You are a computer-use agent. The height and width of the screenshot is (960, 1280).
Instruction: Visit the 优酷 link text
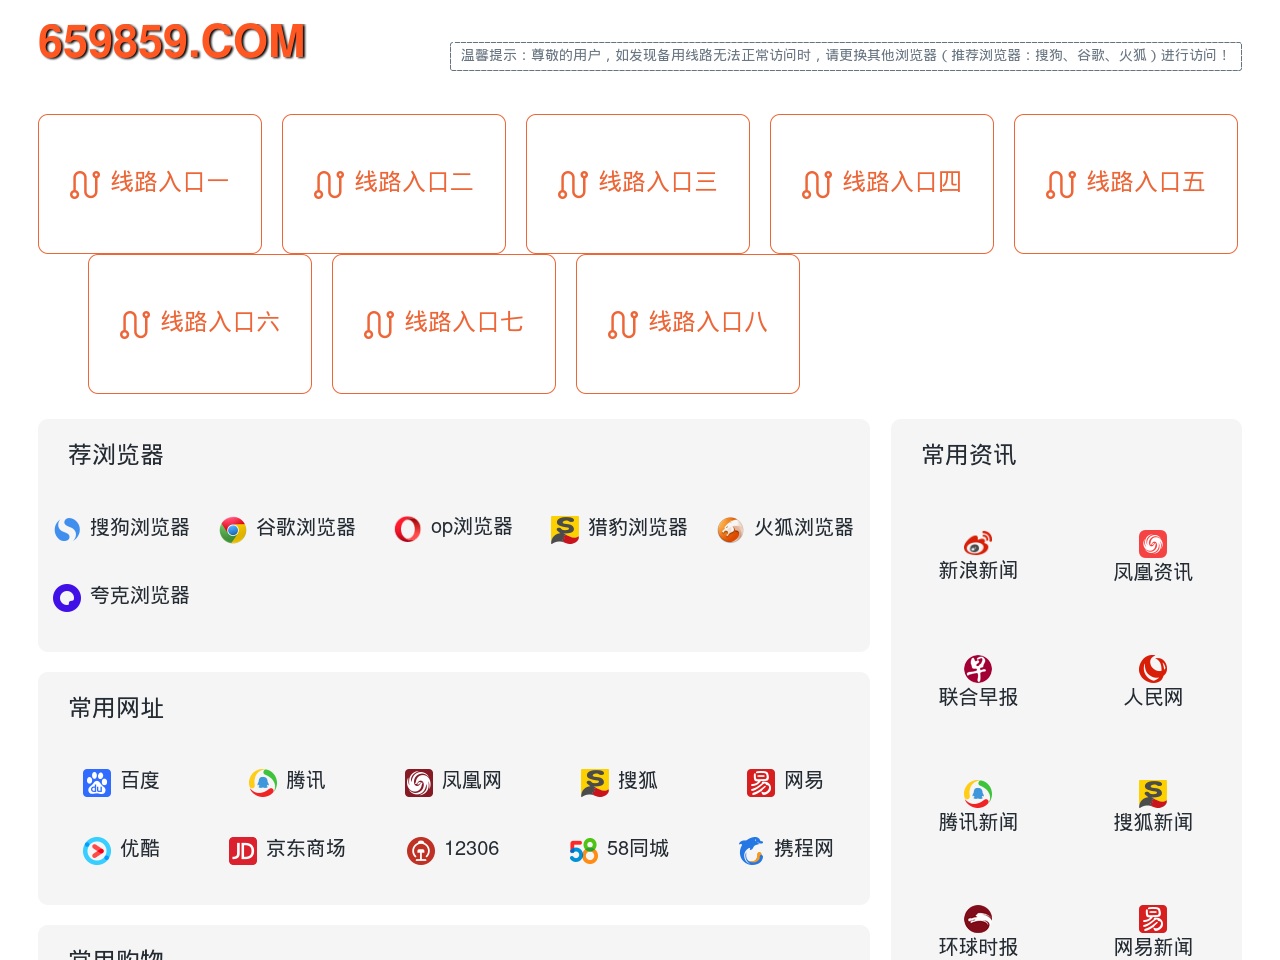click(x=140, y=848)
